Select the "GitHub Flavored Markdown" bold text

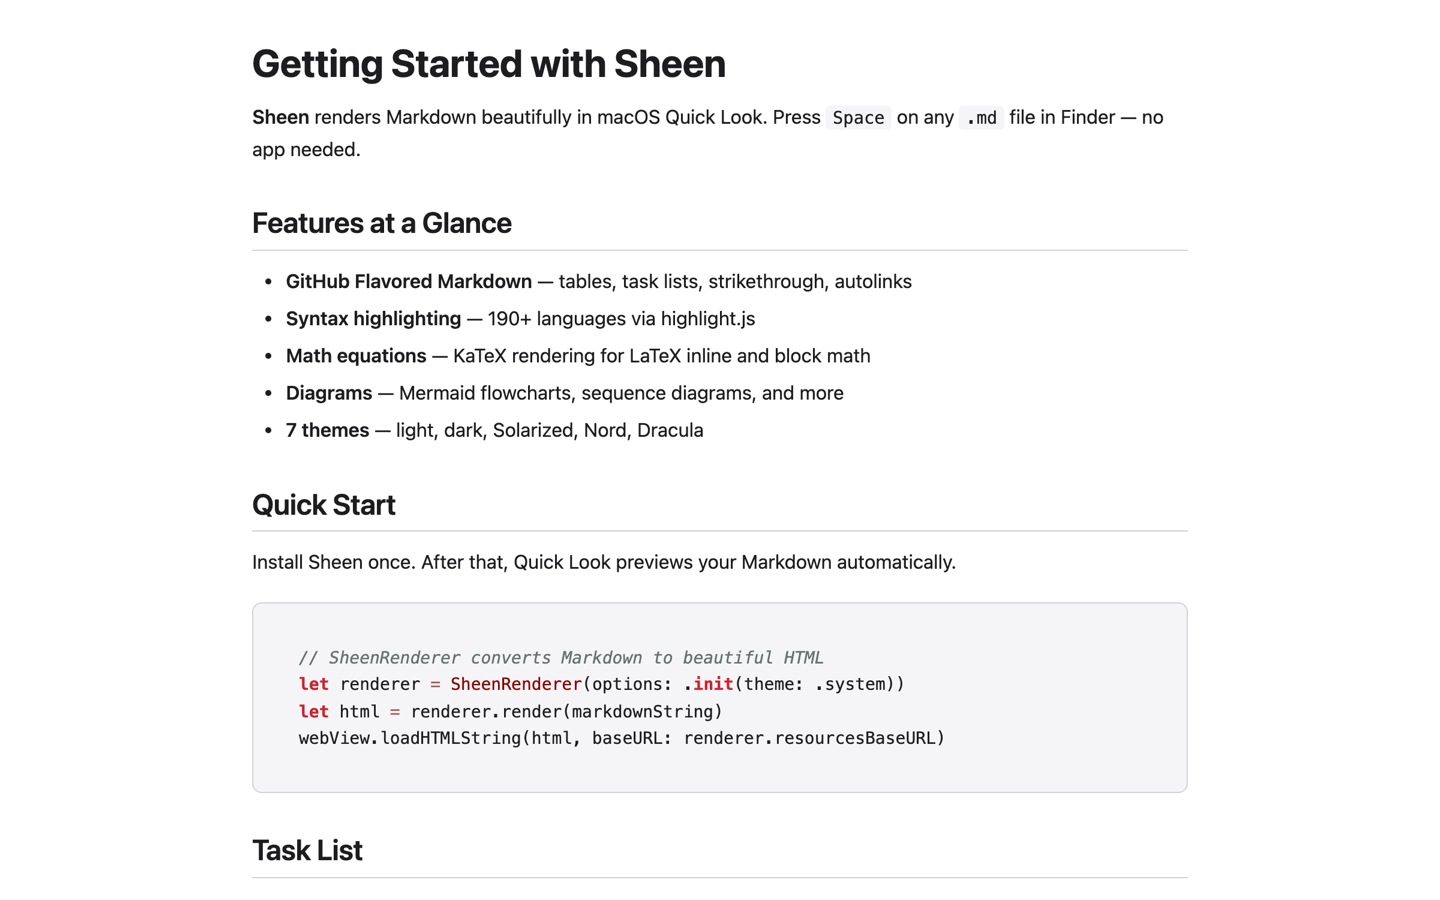coord(408,281)
